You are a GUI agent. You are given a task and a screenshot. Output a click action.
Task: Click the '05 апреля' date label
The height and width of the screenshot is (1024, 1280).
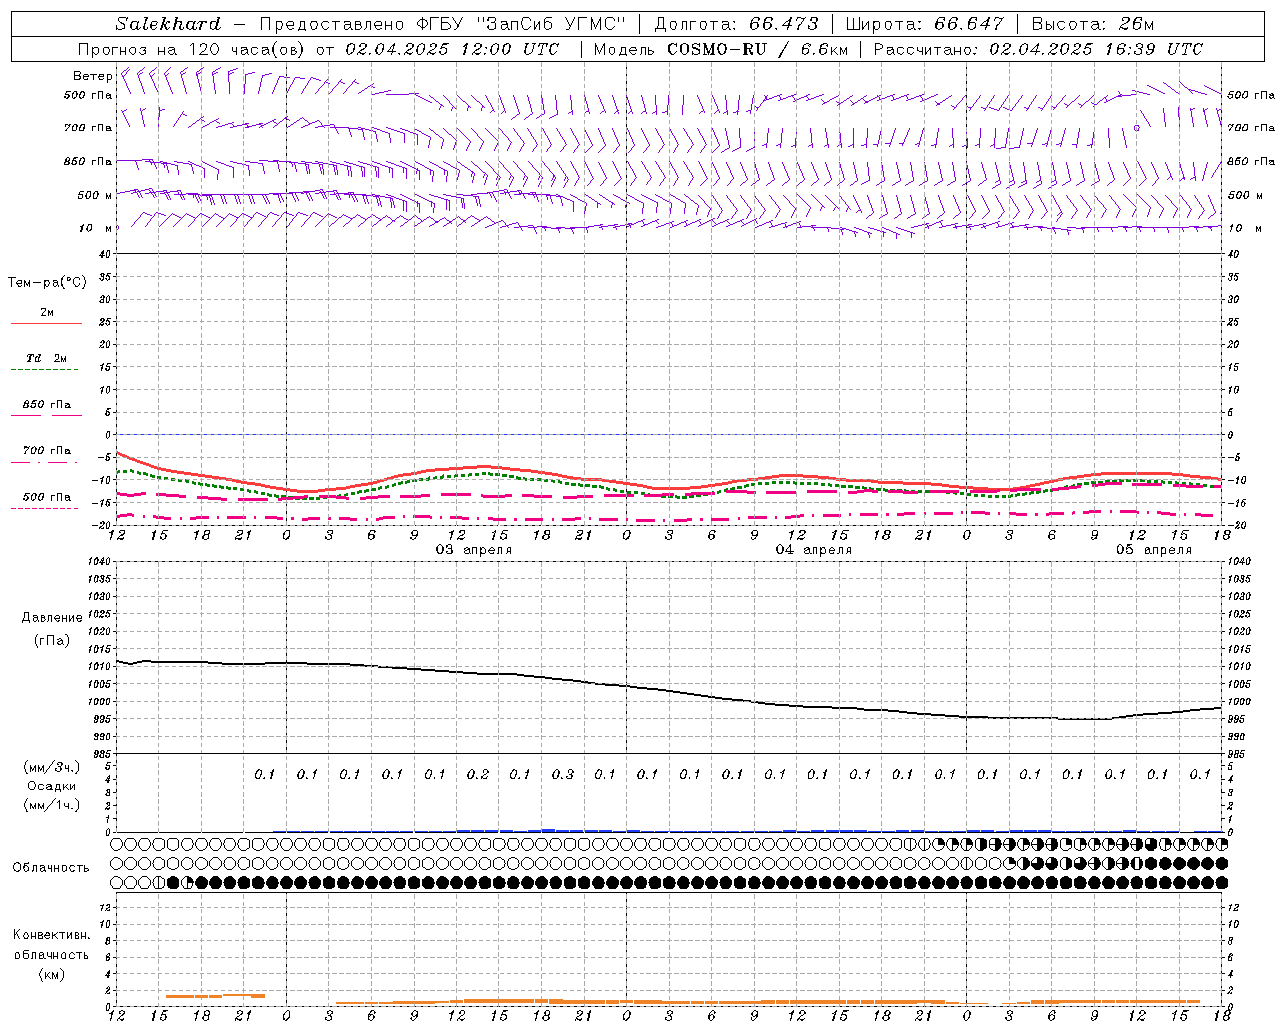click(x=1154, y=550)
